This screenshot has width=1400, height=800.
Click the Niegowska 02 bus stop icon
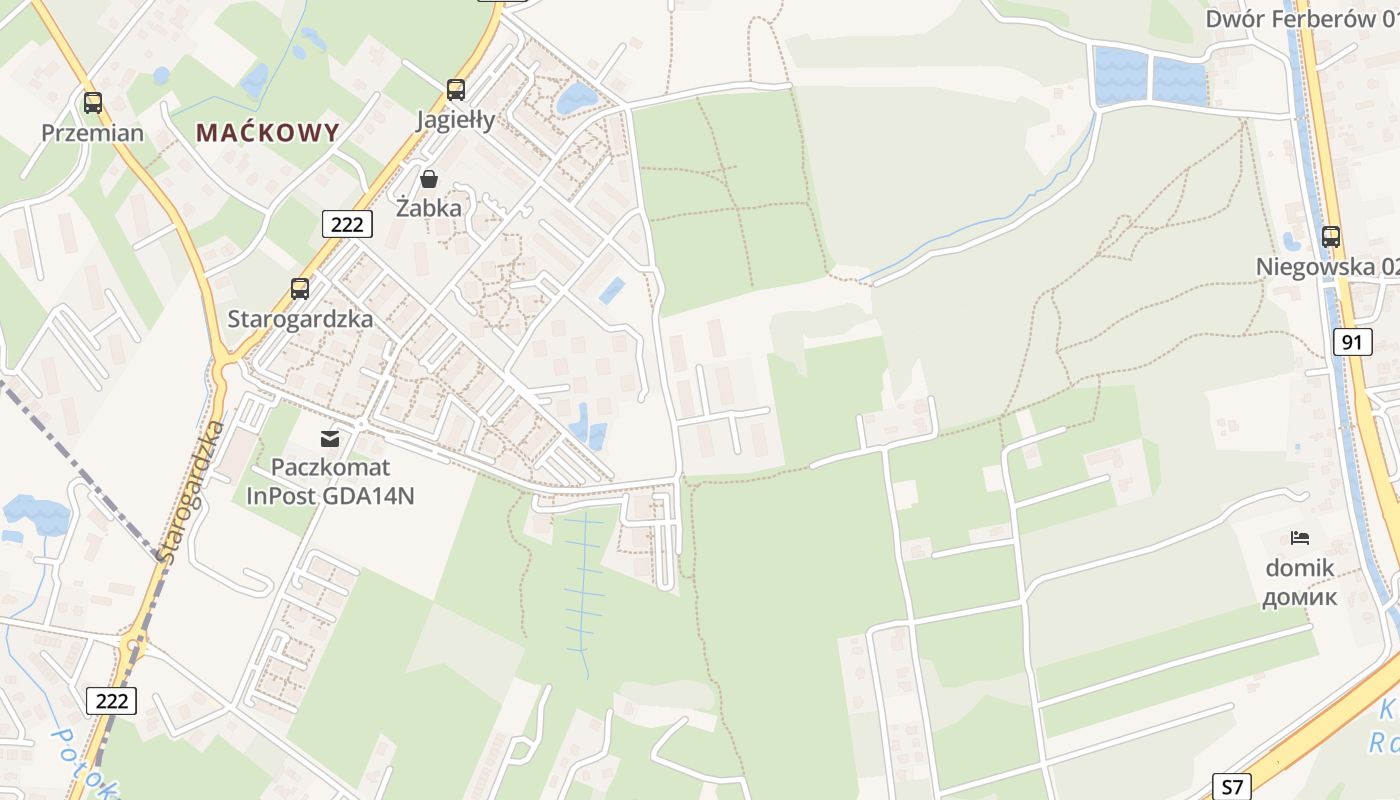(1331, 237)
